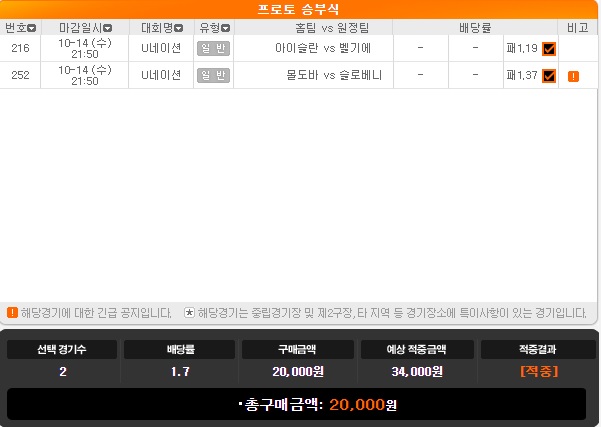
Task: Click 선택 경기수 summary label
Action: 62,349
